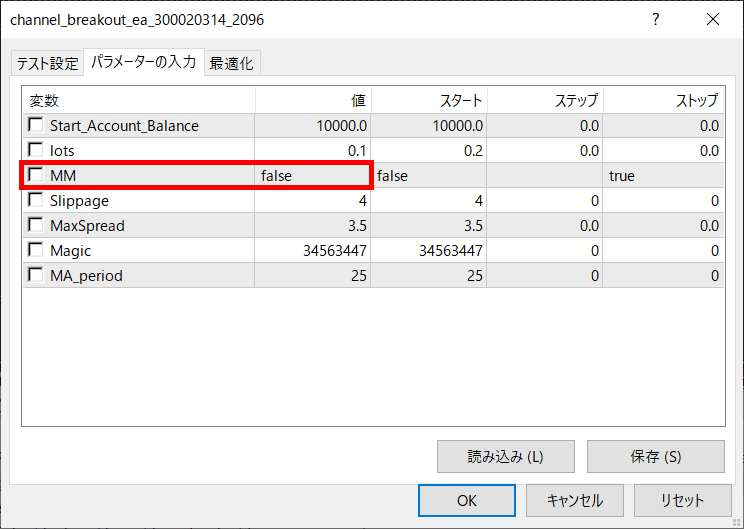The height and width of the screenshot is (529, 744).
Task: Open the MM value false dropdown cell
Action: pyautogui.click(x=312, y=175)
